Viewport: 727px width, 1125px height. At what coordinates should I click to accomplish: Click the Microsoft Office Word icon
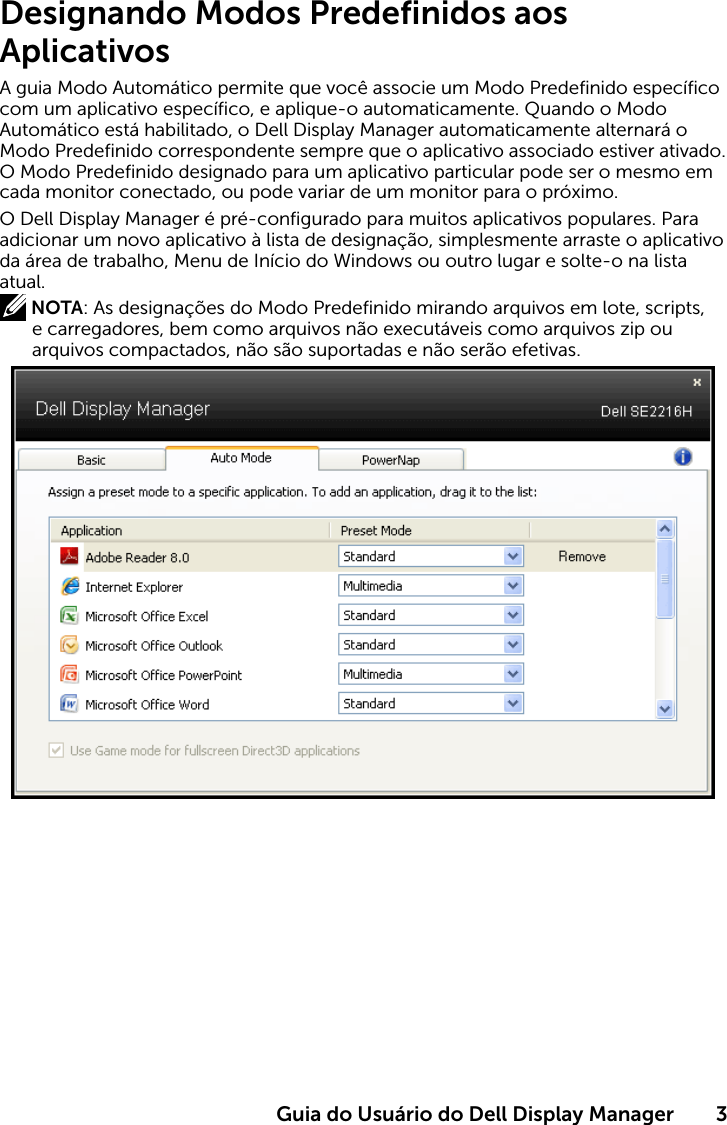pos(70,704)
